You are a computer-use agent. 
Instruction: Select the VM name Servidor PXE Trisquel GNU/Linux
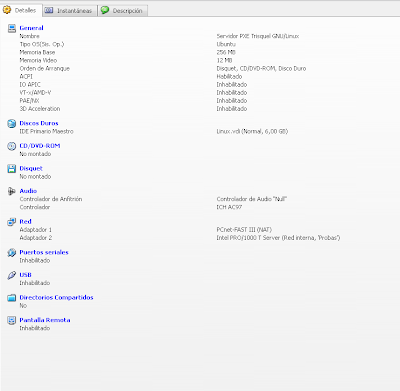point(258,36)
